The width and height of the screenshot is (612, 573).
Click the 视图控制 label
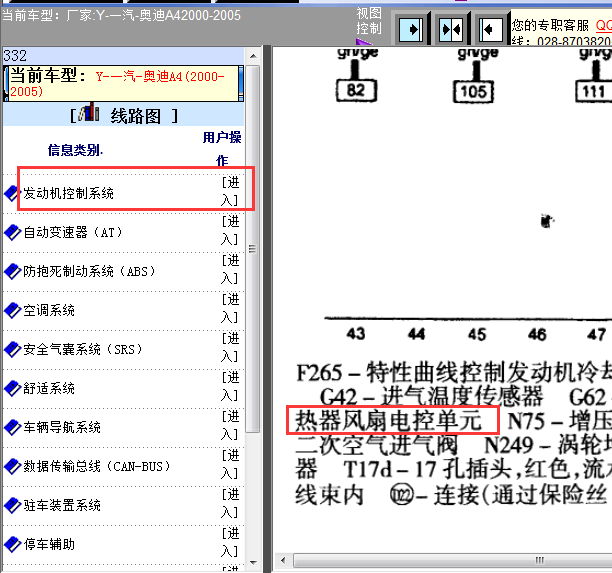click(369, 21)
